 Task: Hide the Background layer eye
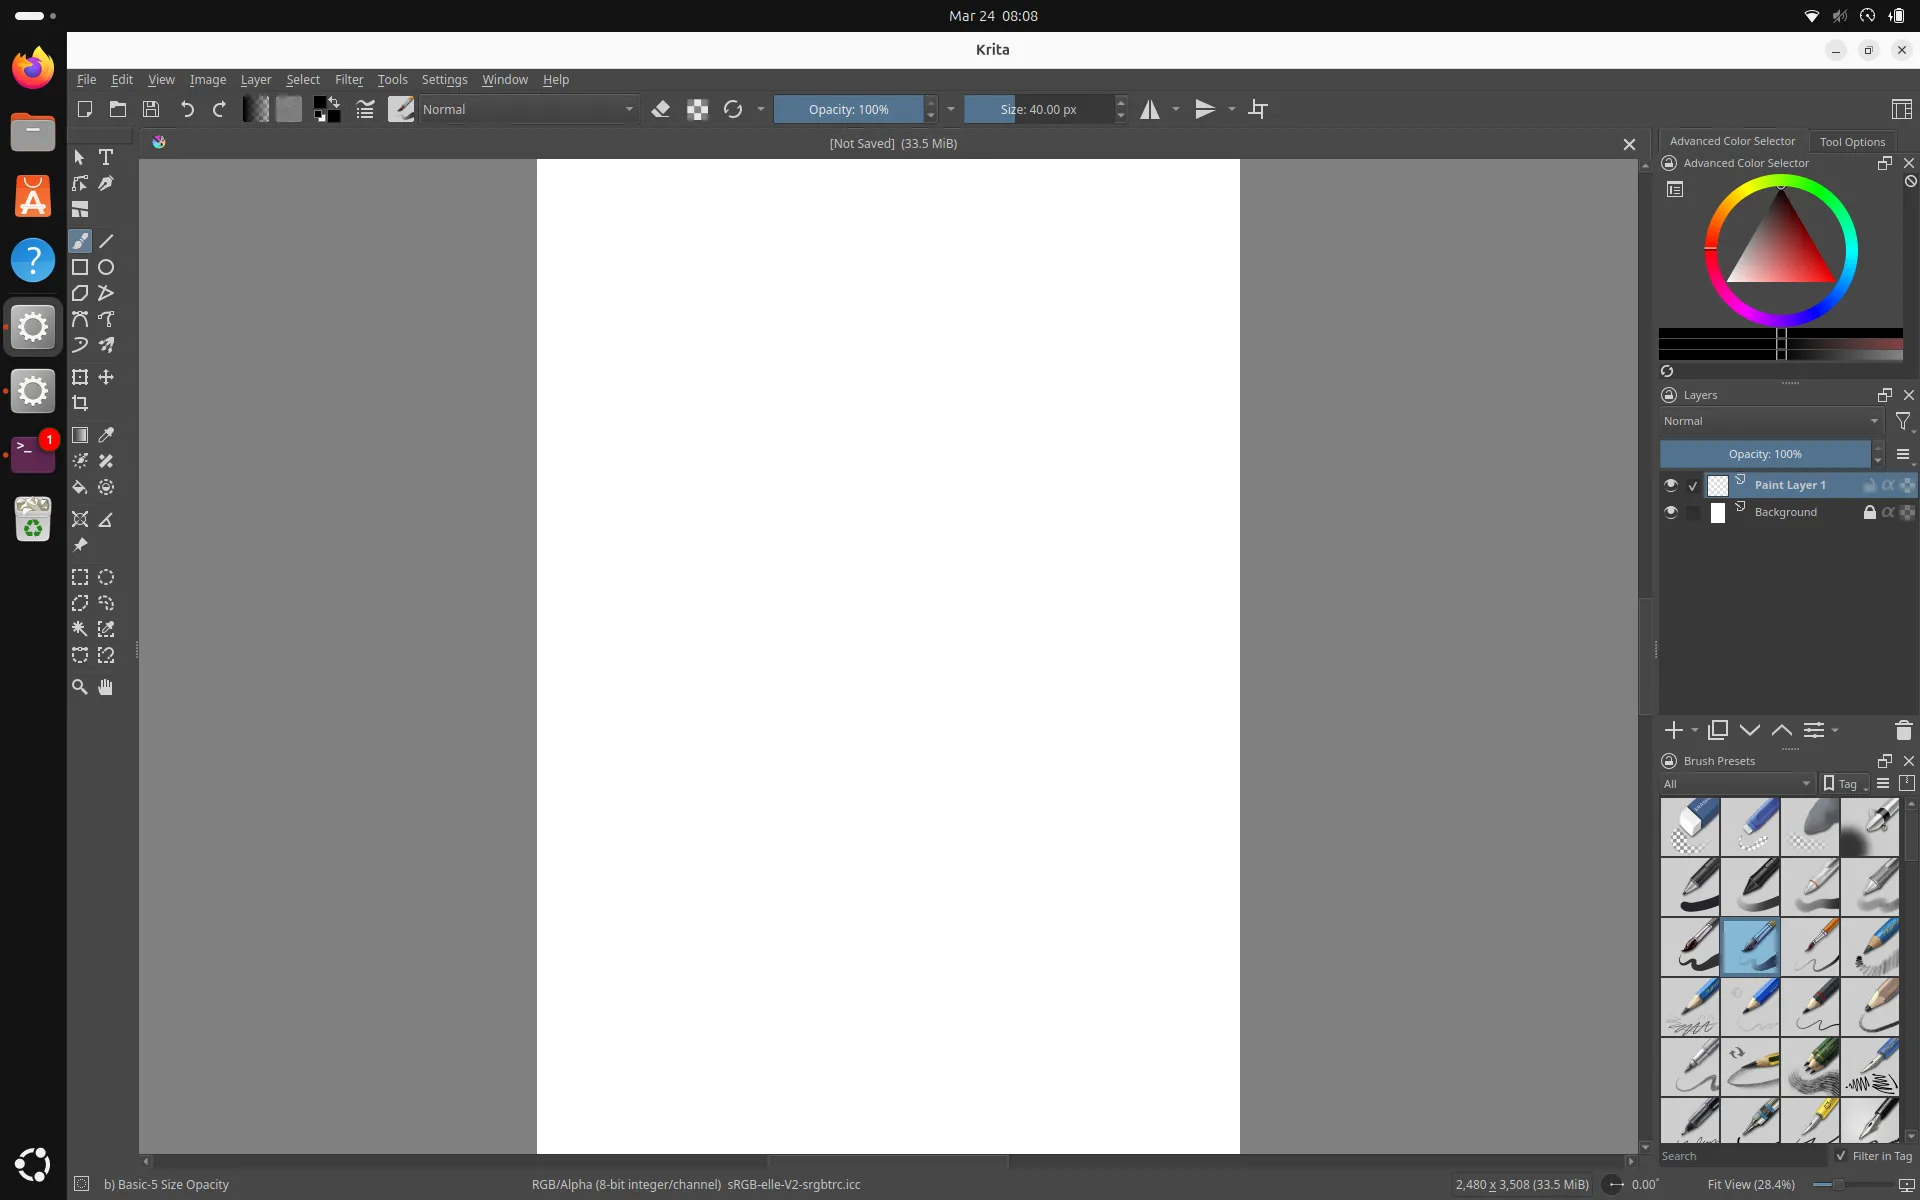pos(1671,512)
